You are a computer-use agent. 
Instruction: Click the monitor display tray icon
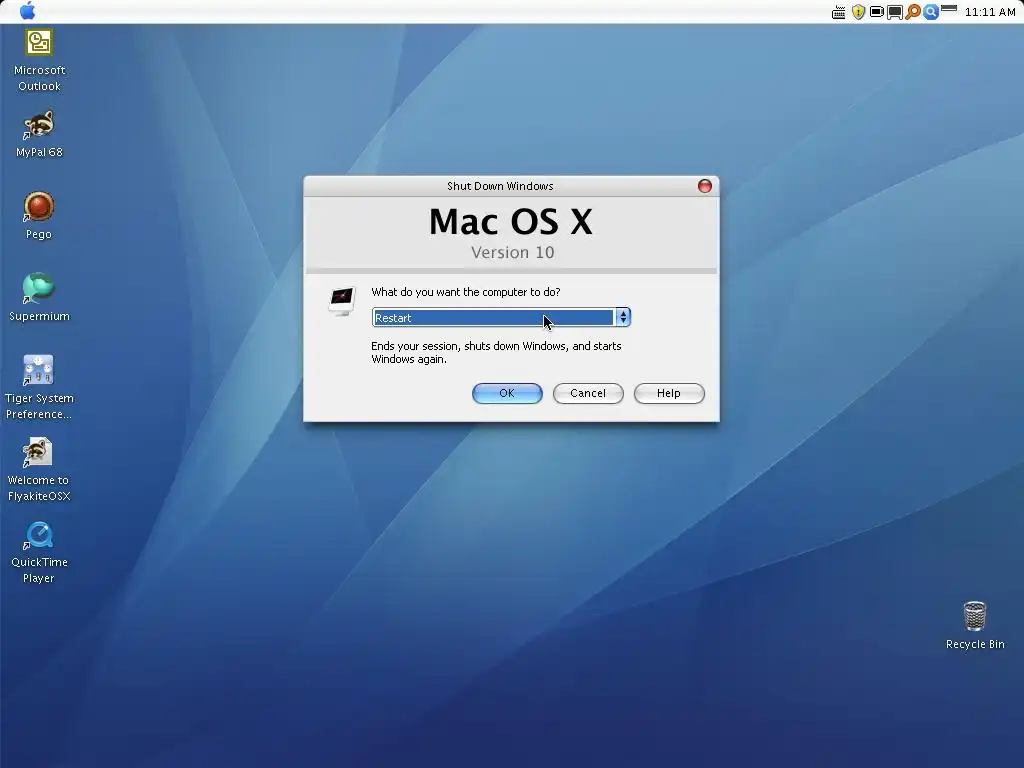pyautogui.click(x=894, y=12)
